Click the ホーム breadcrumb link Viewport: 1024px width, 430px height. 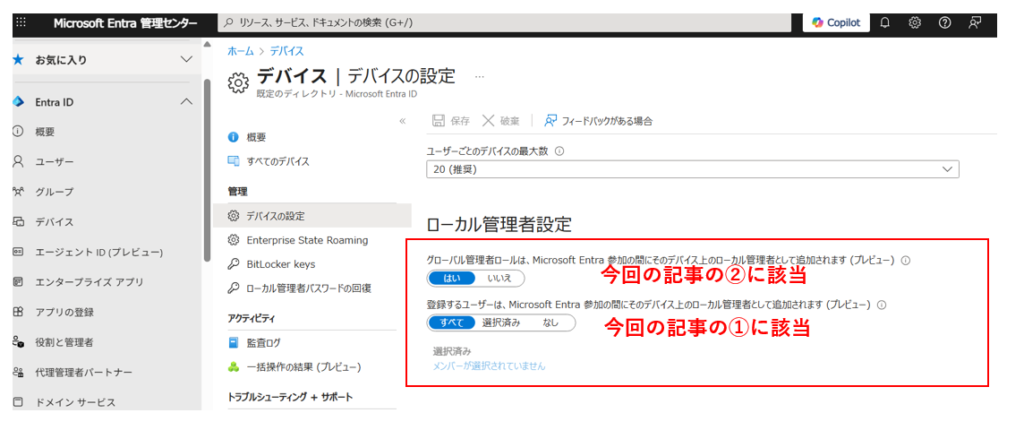coord(240,51)
